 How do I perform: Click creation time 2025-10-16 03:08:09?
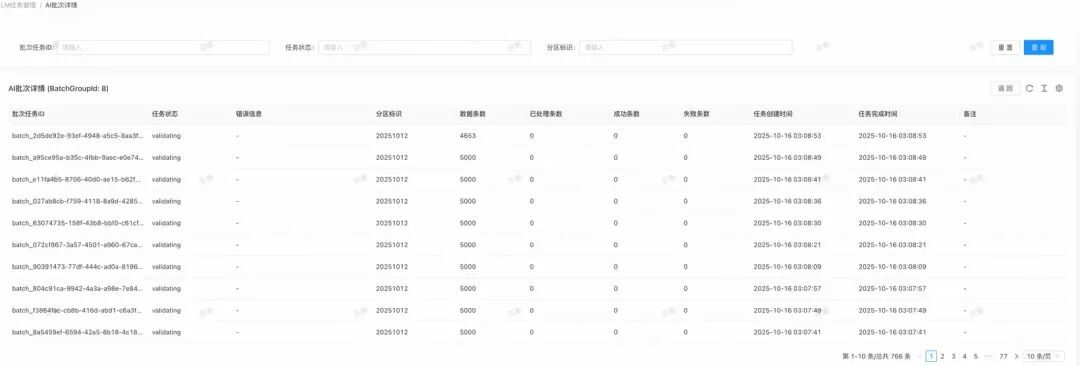[787, 267]
